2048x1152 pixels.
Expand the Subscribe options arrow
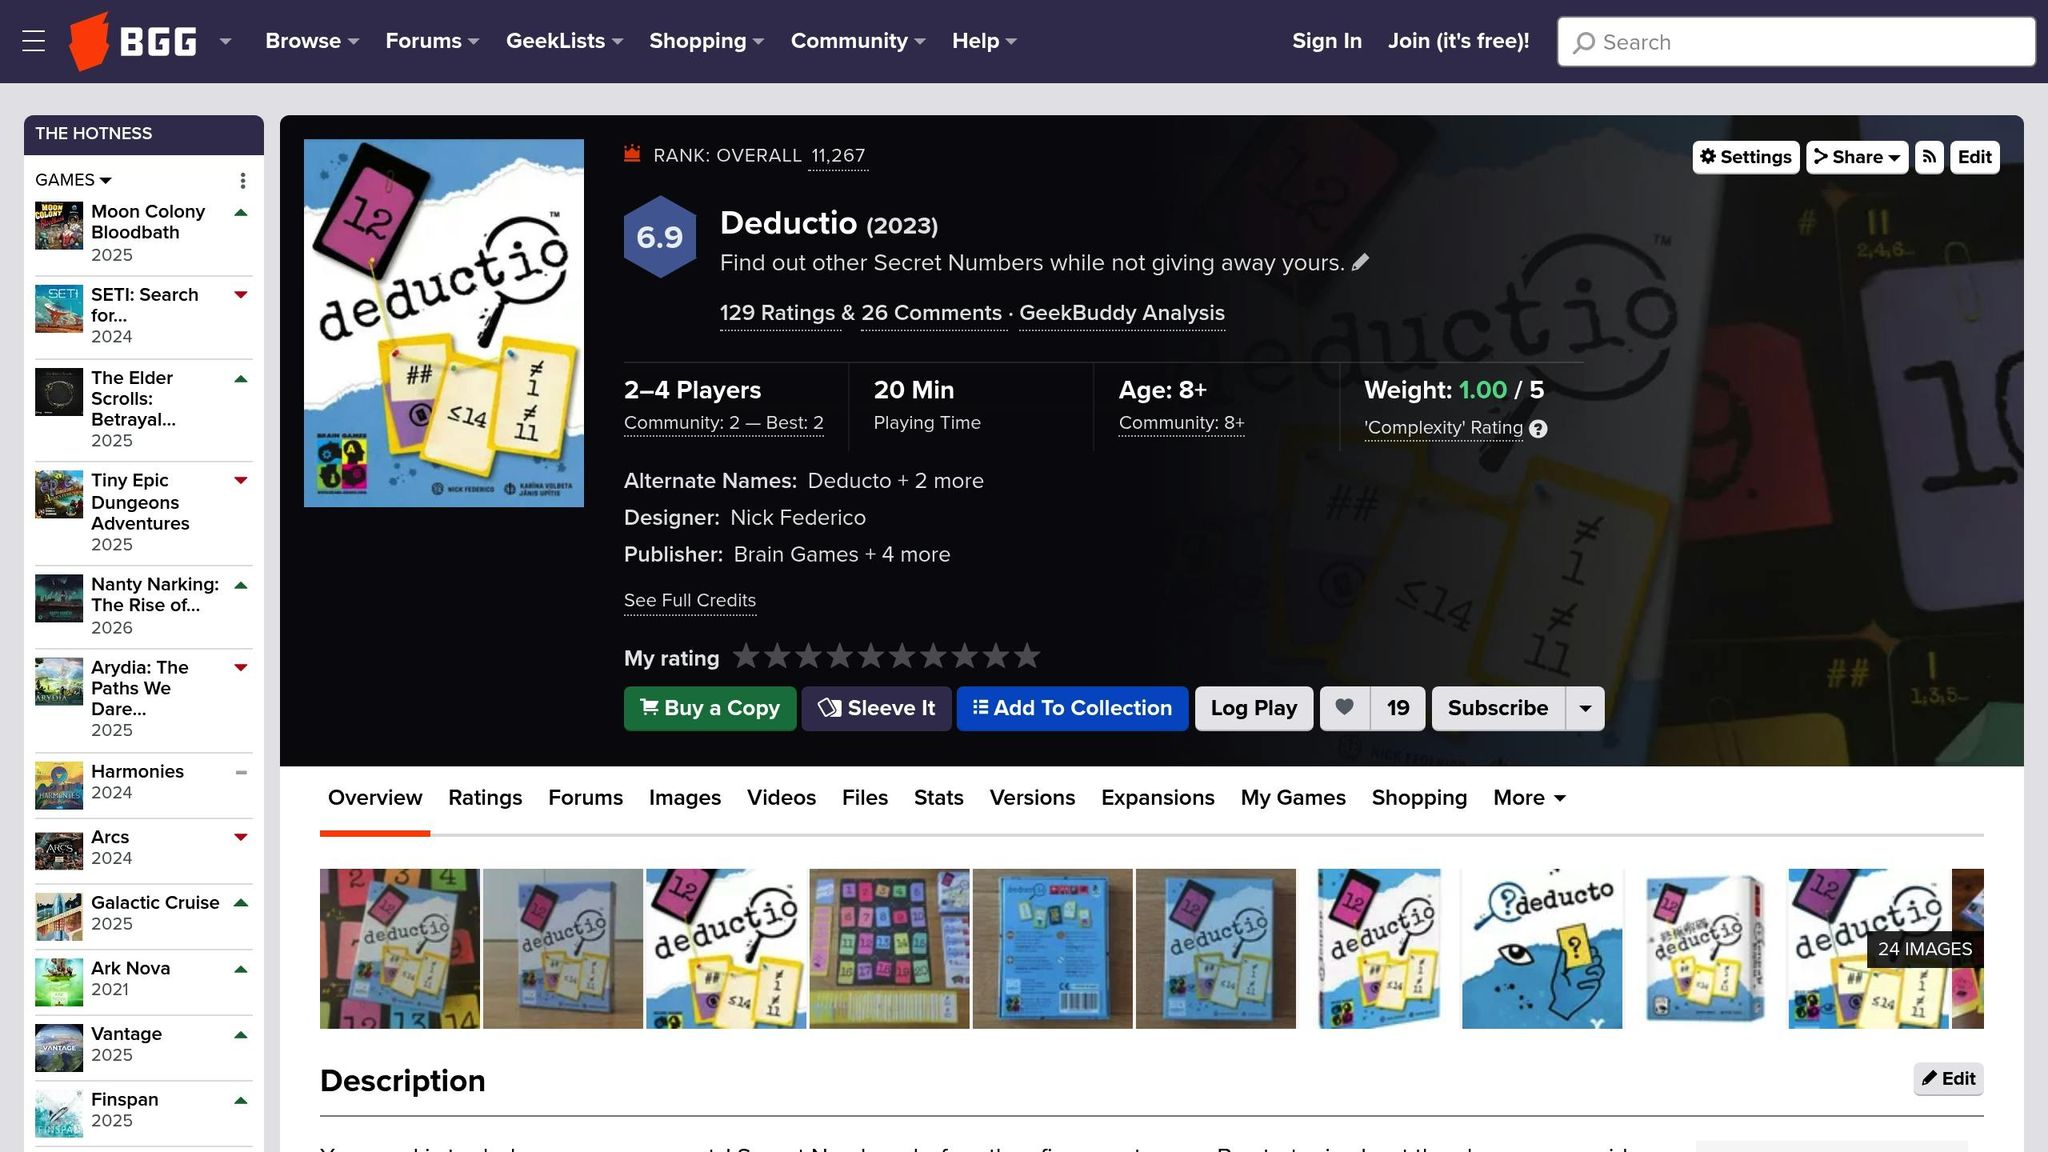pos(1585,708)
